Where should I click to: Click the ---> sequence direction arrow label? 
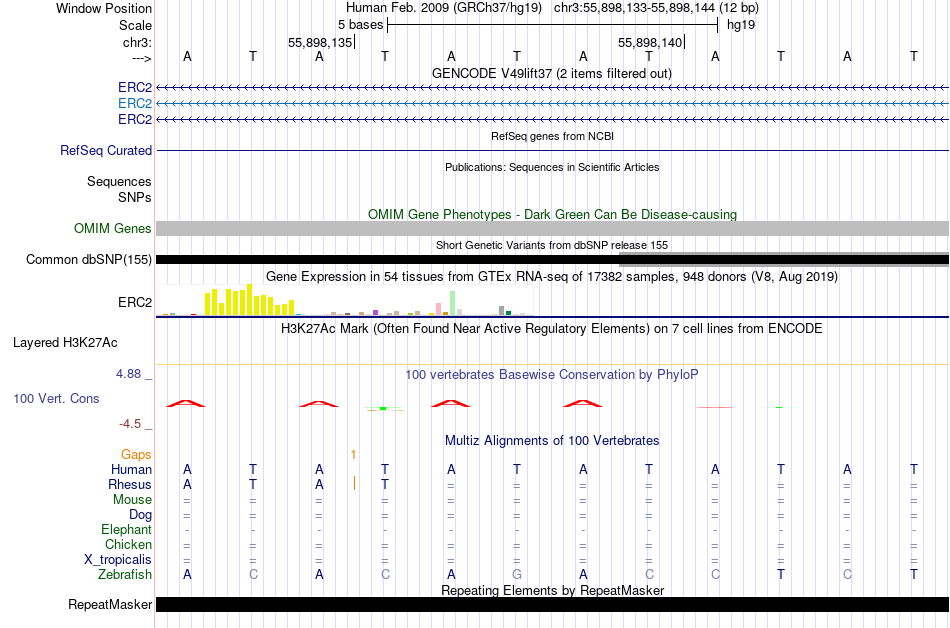pyautogui.click(x=141, y=58)
